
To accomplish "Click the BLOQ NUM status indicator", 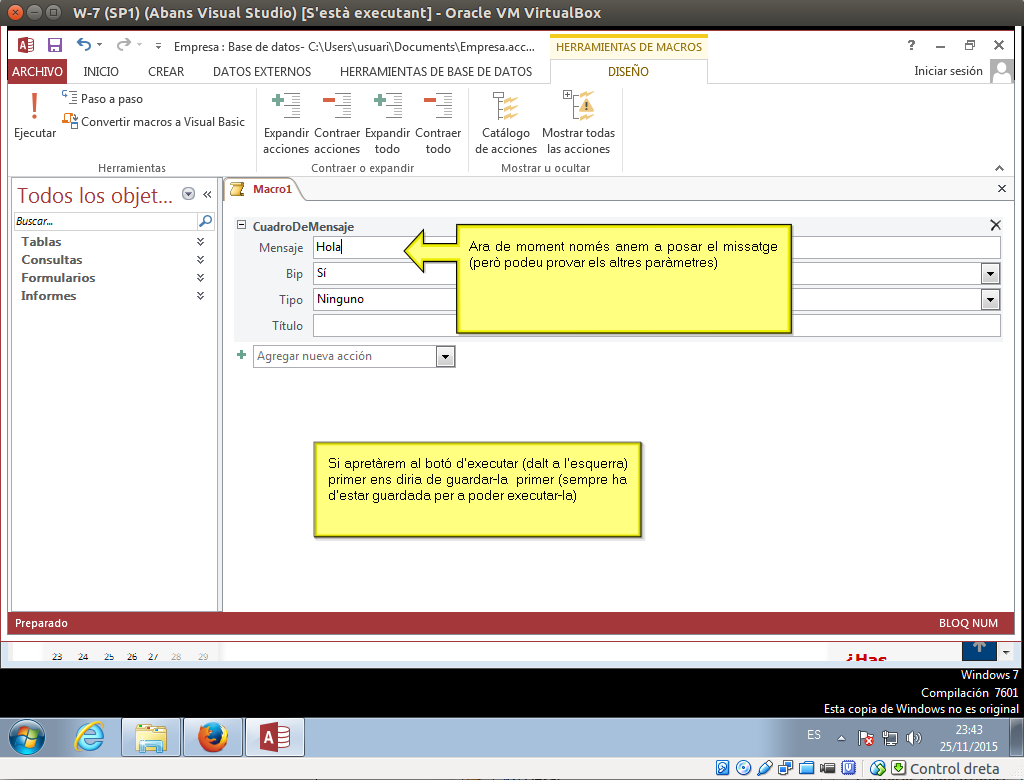I will click(x=968, y=623).
